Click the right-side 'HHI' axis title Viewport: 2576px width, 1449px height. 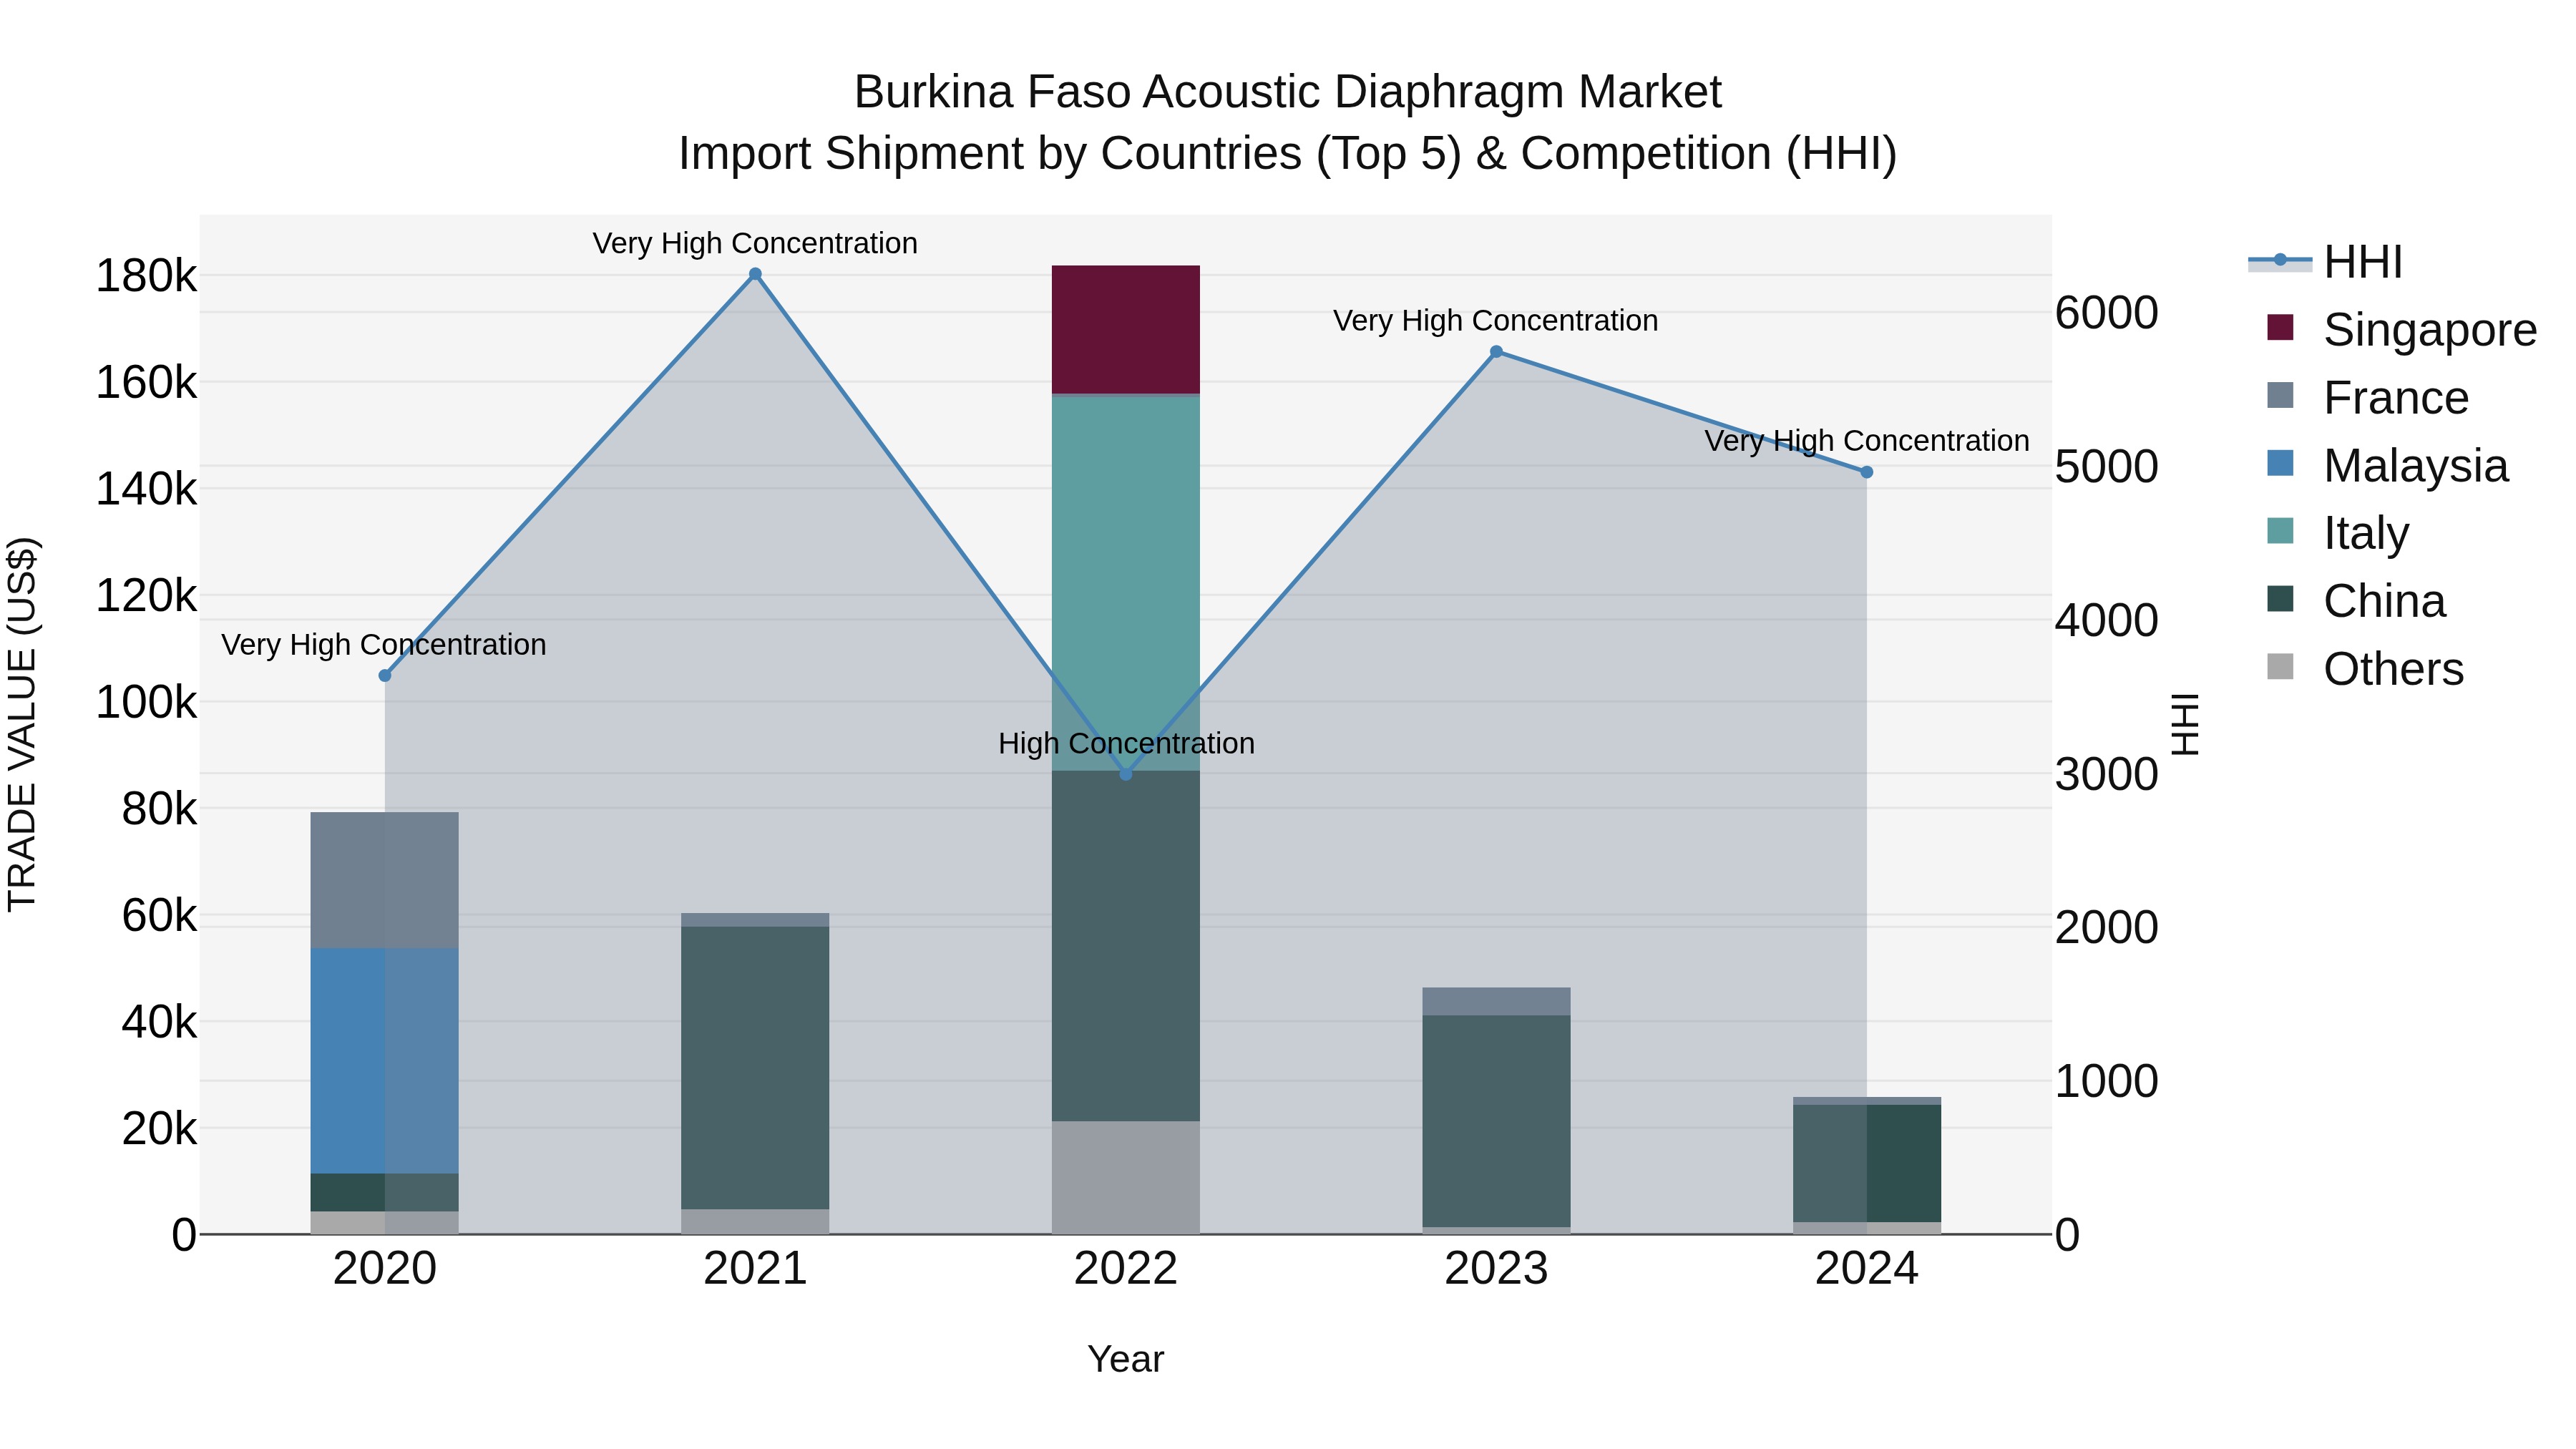2186,724
